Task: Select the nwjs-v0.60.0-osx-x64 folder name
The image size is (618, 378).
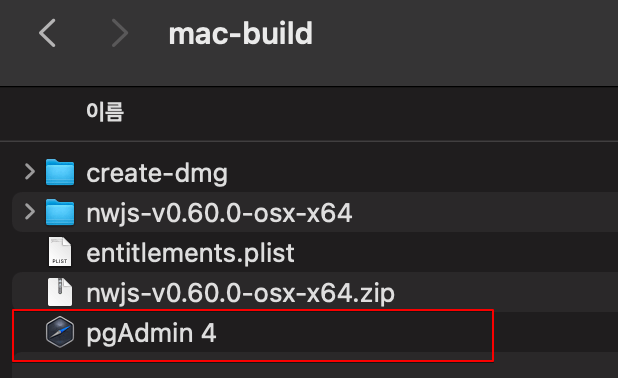Action: point(219,213)
